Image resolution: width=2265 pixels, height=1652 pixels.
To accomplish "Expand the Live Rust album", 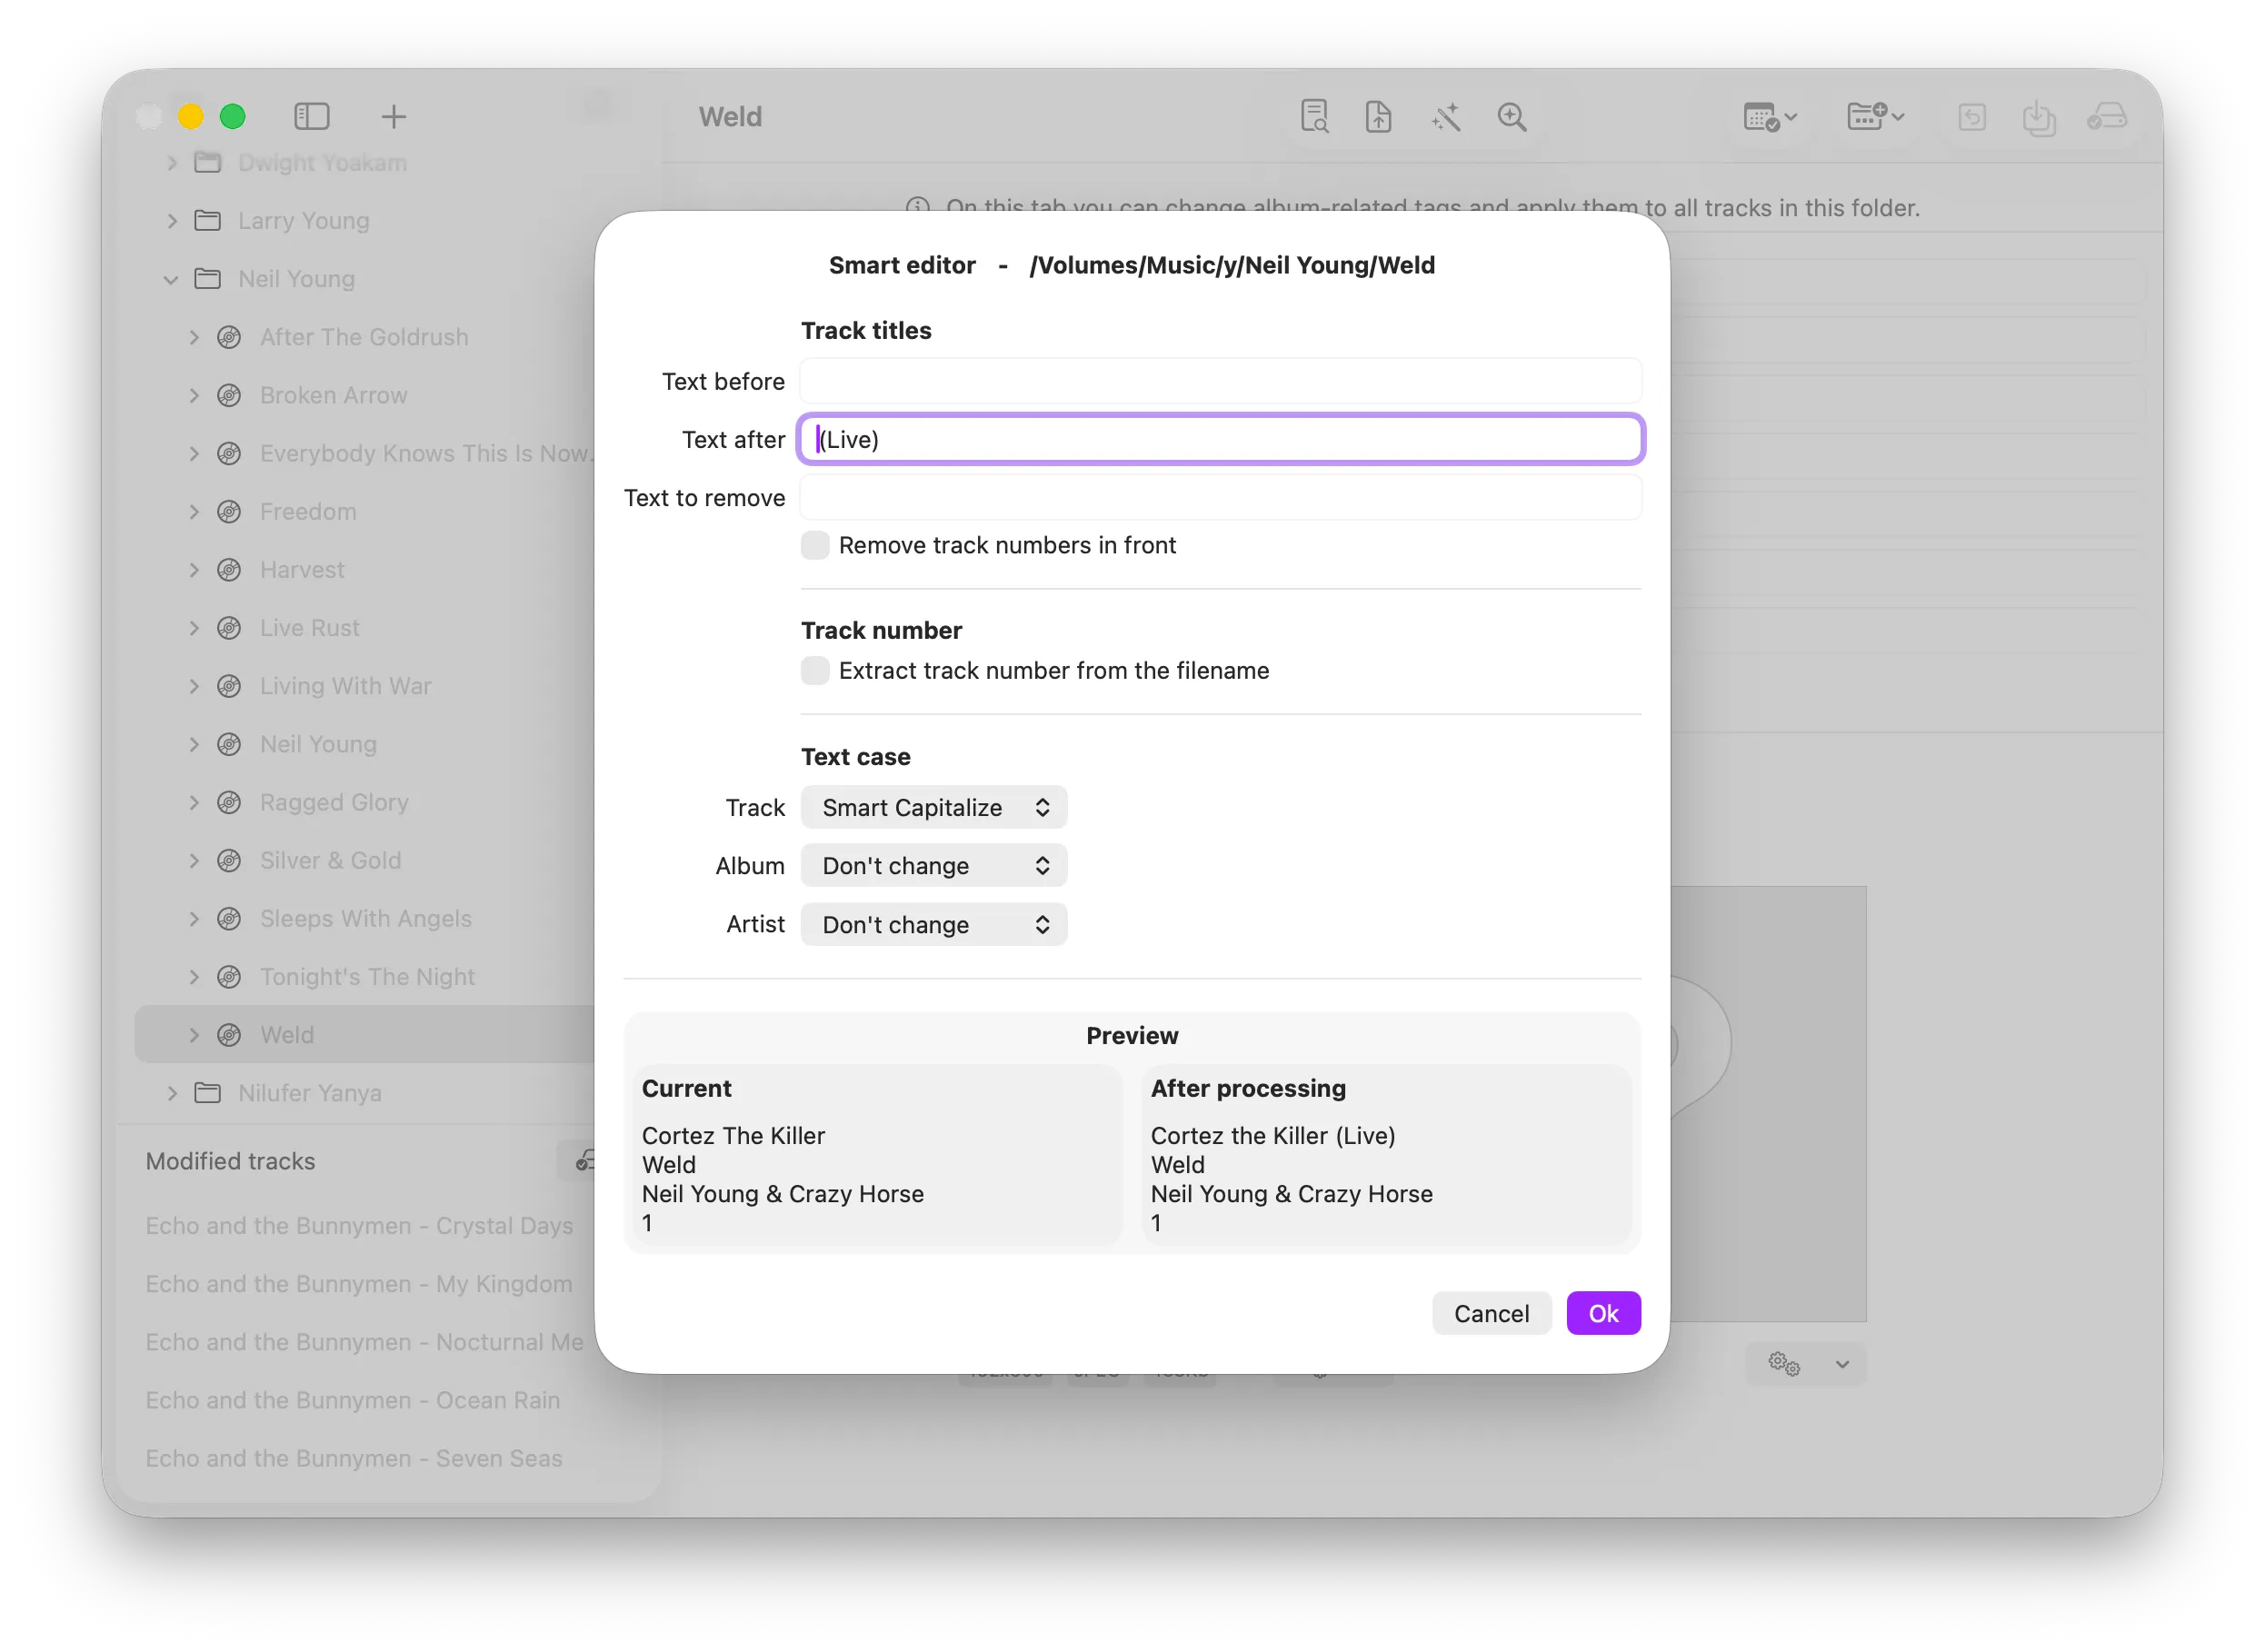I will coord(194,627).
